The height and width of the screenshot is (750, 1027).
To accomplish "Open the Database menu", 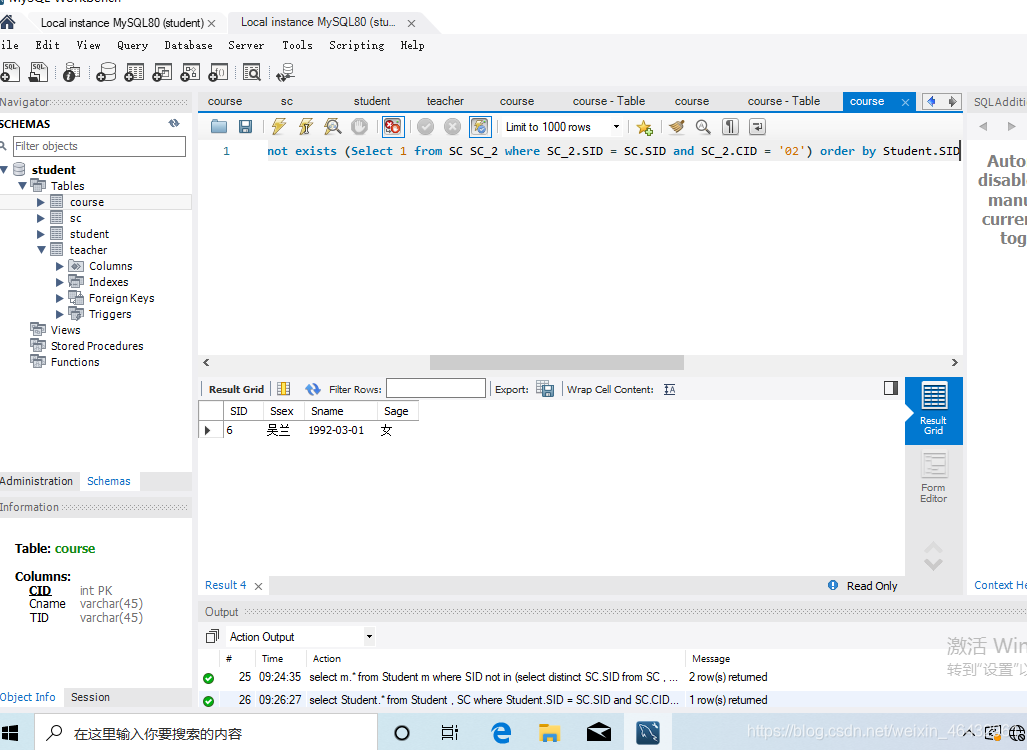I will [x=188, y=45].
